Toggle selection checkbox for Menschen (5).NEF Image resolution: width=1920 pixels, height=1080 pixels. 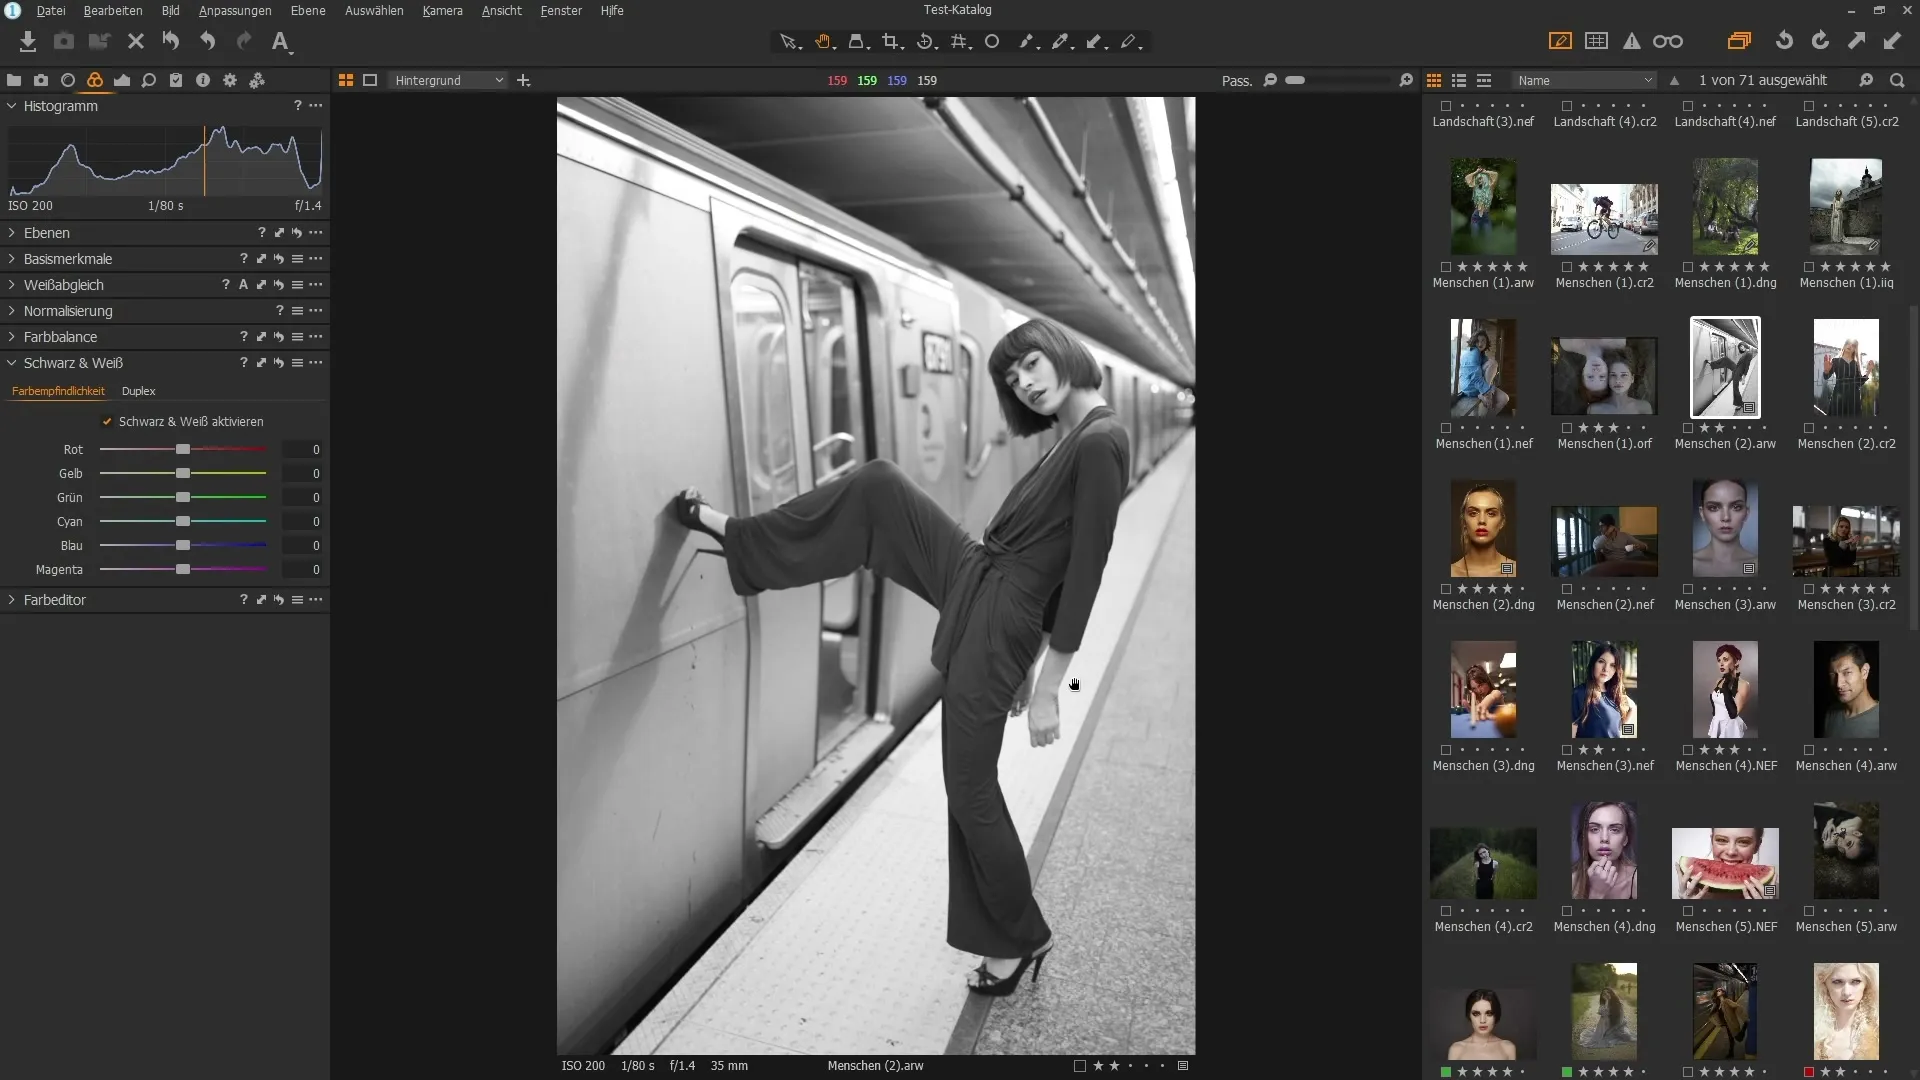[x=1688, y=911]
